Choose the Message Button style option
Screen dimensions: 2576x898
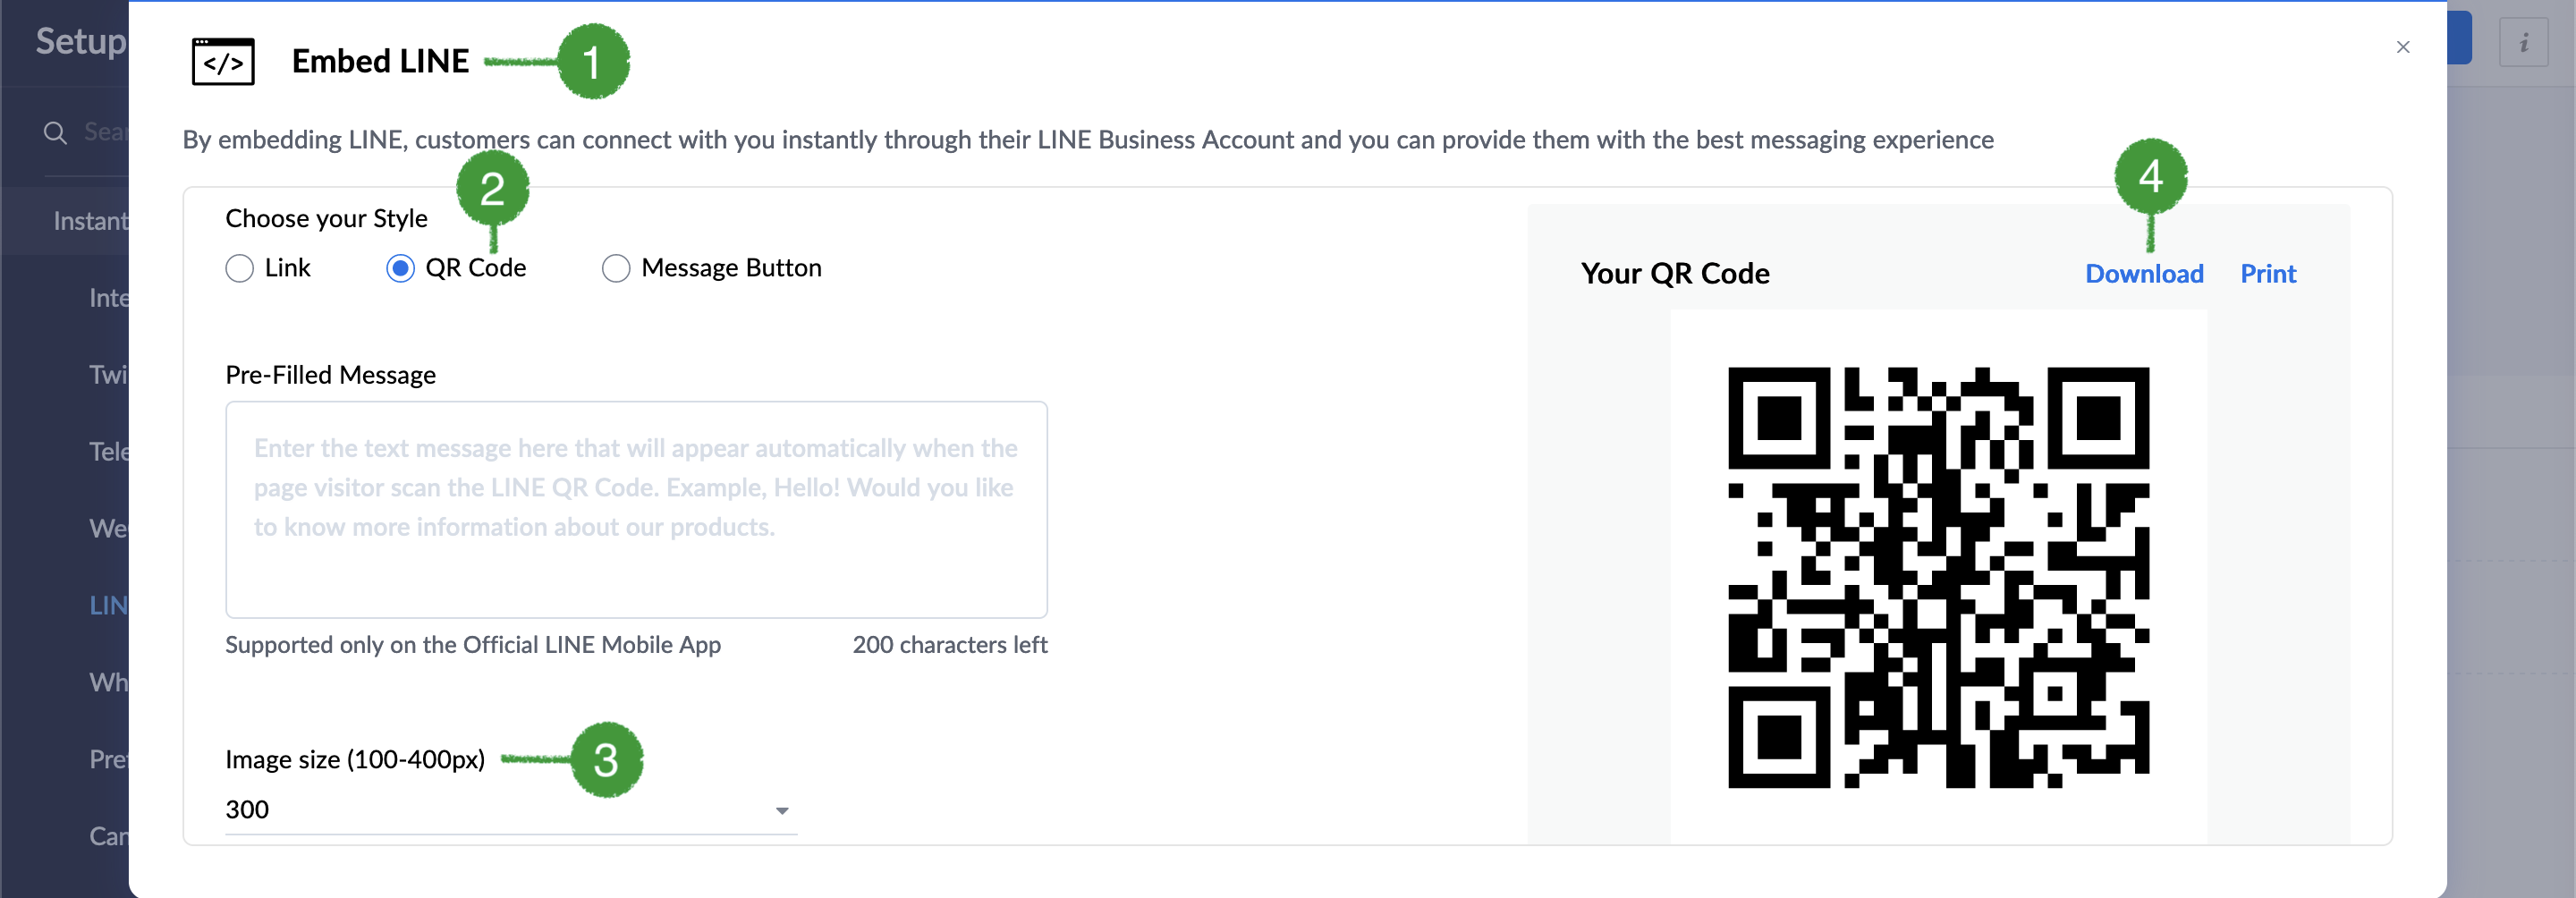(616, 268)
